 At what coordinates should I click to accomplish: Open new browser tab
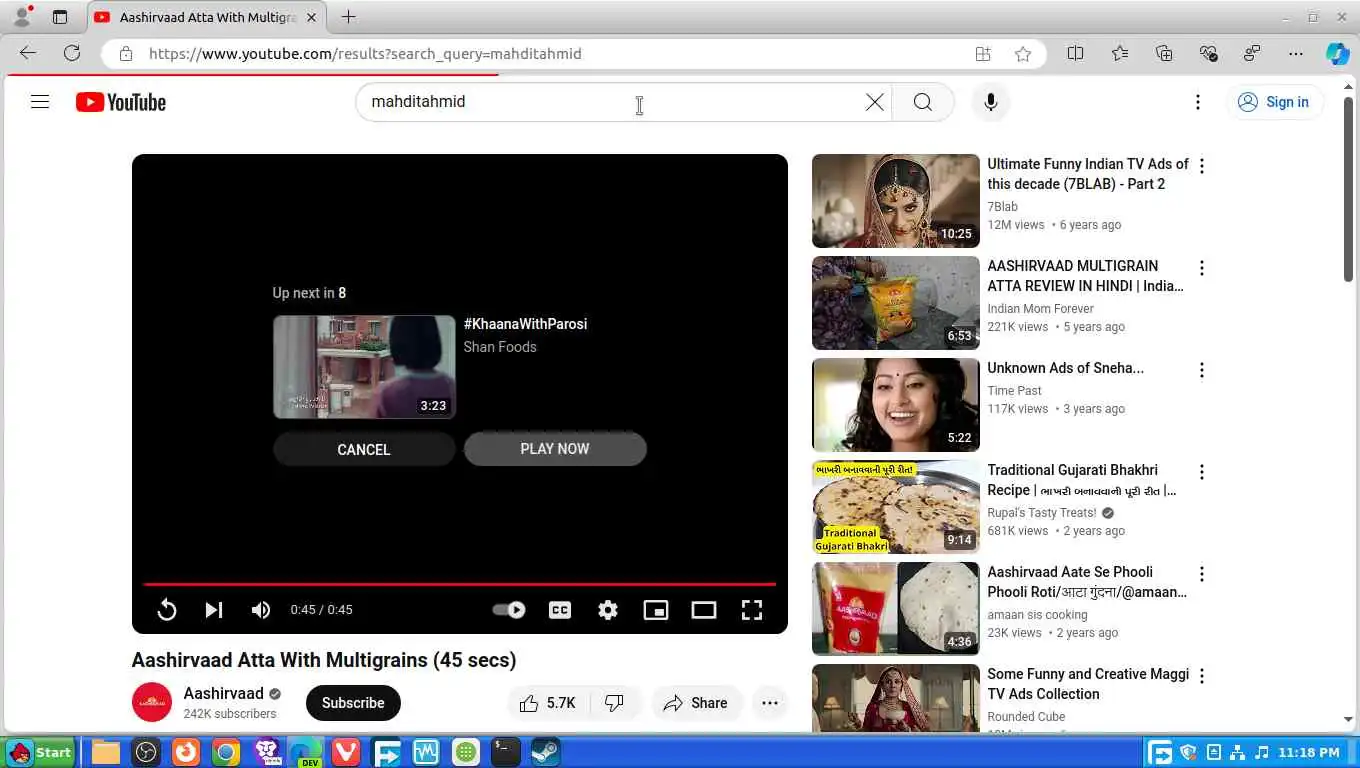coord(348,17)
